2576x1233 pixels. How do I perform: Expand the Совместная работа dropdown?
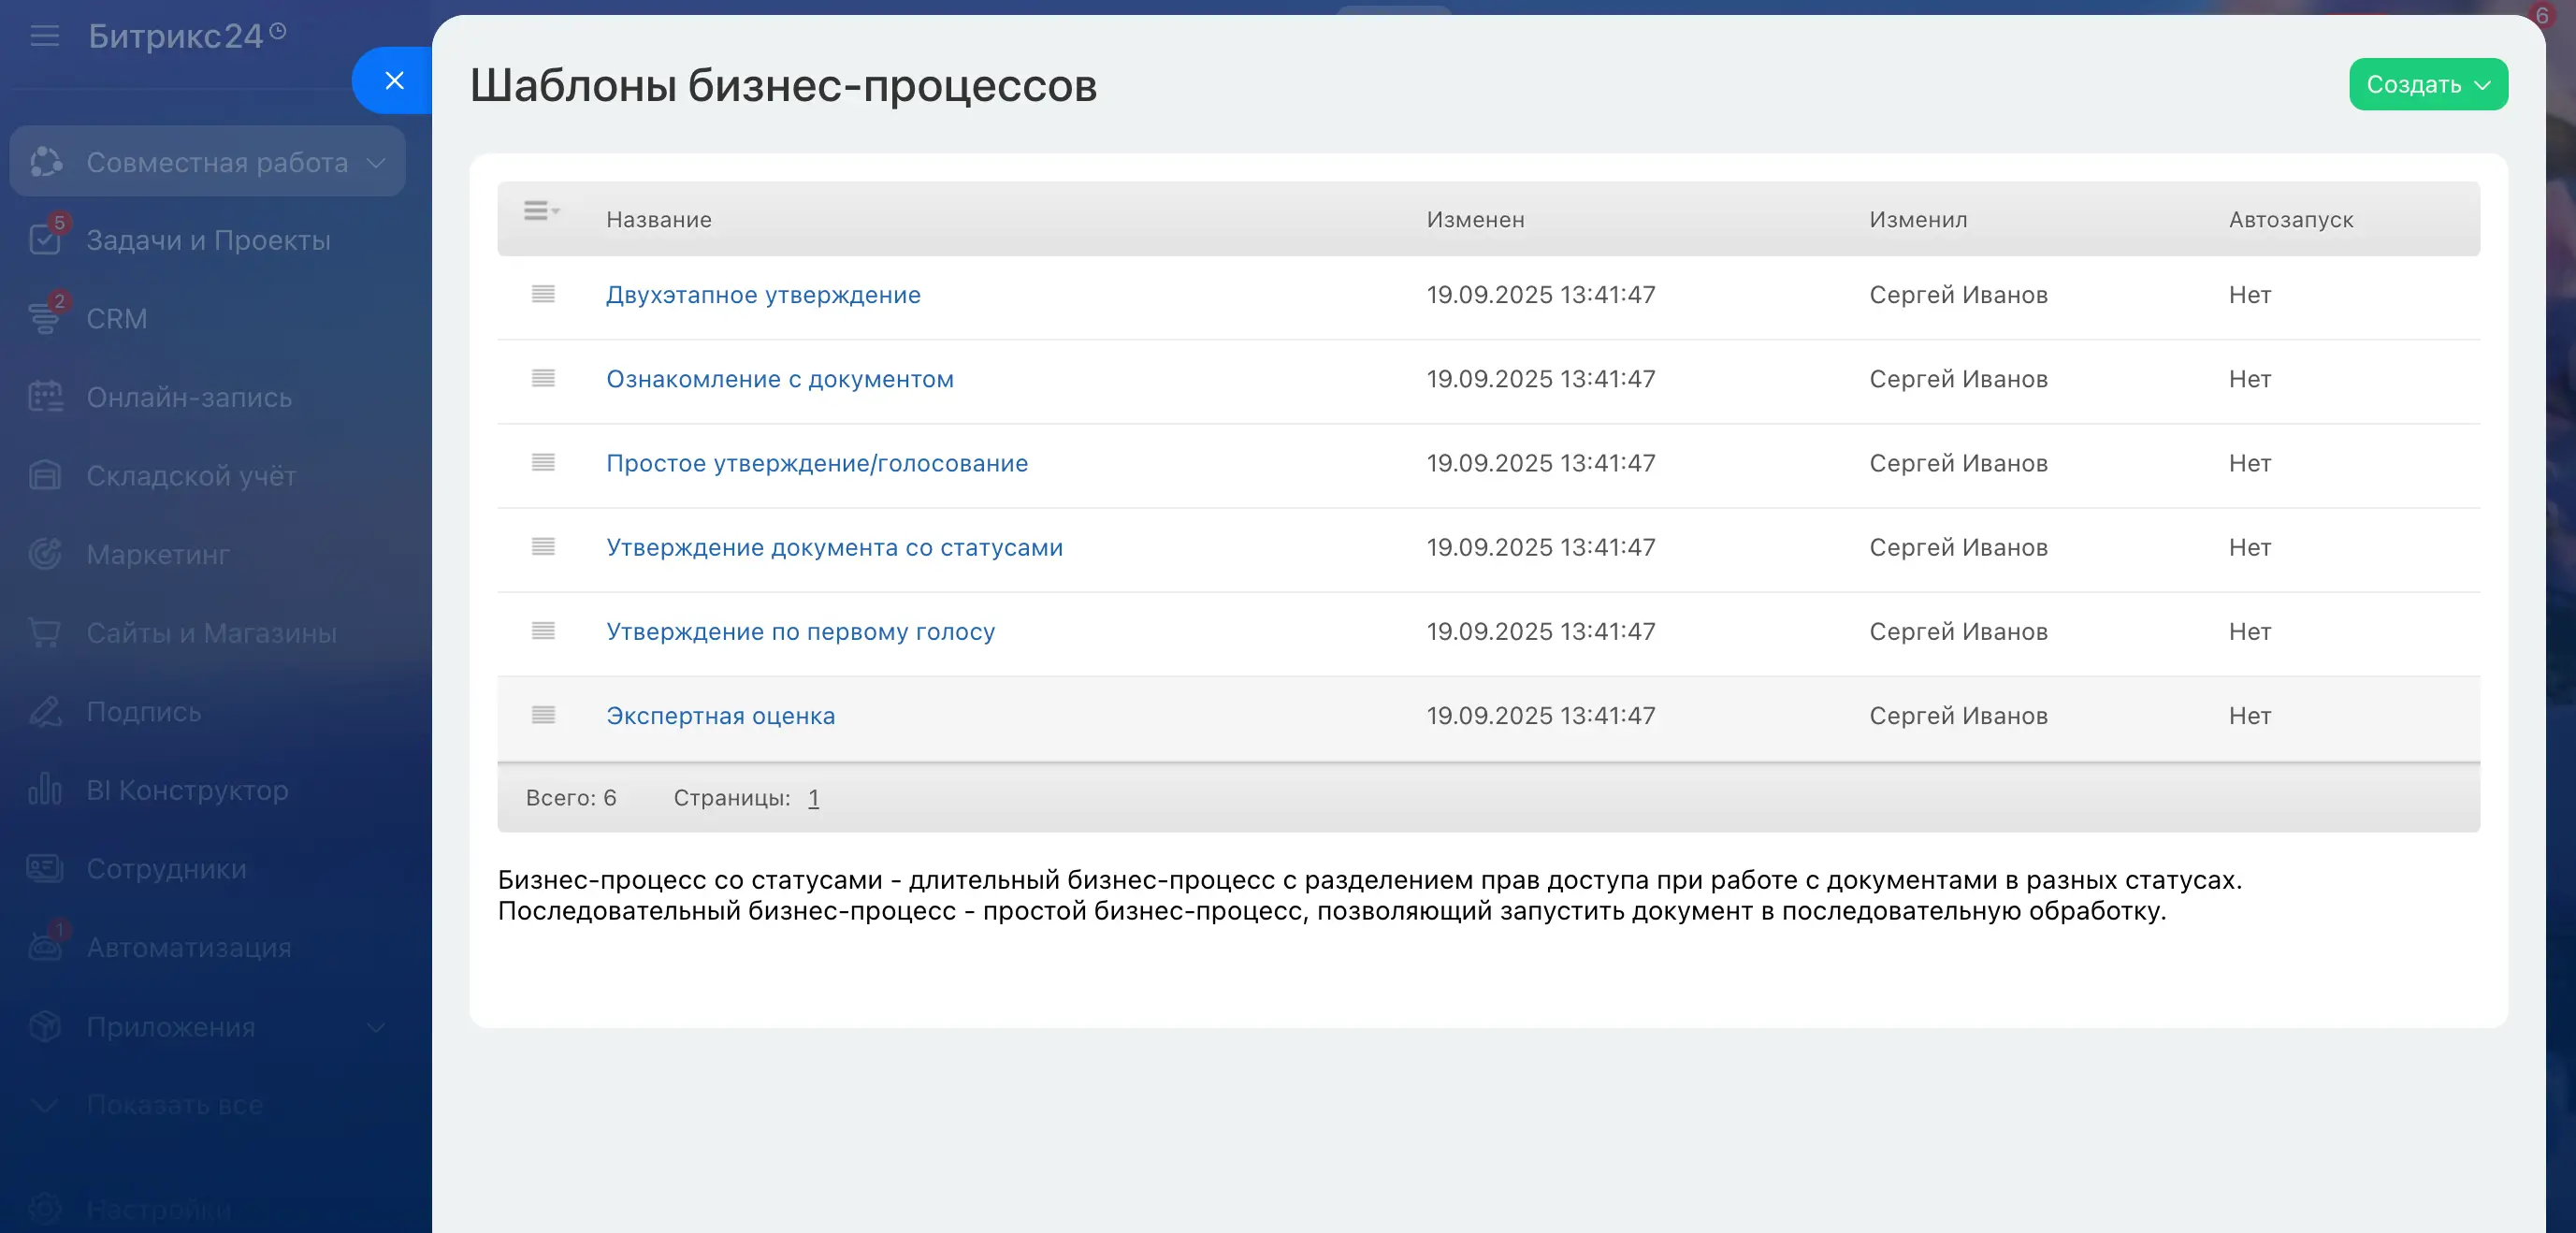(377, 161)
